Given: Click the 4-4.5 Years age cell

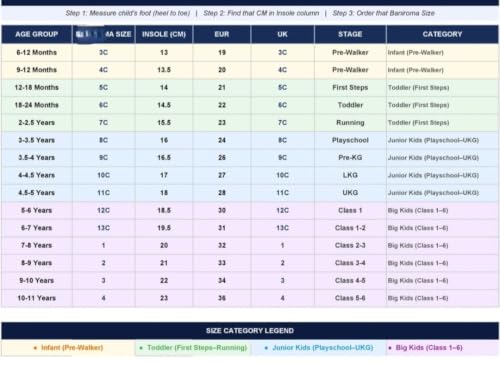Looking at the screenshot, I should click(37, 175).
